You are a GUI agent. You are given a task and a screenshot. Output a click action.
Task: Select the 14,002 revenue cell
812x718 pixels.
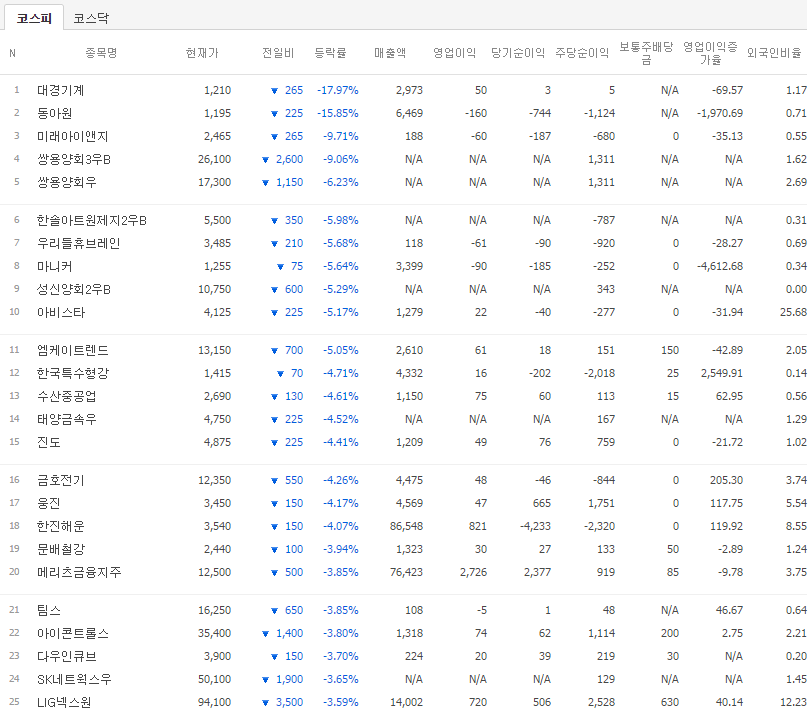(x=407, y=702)
